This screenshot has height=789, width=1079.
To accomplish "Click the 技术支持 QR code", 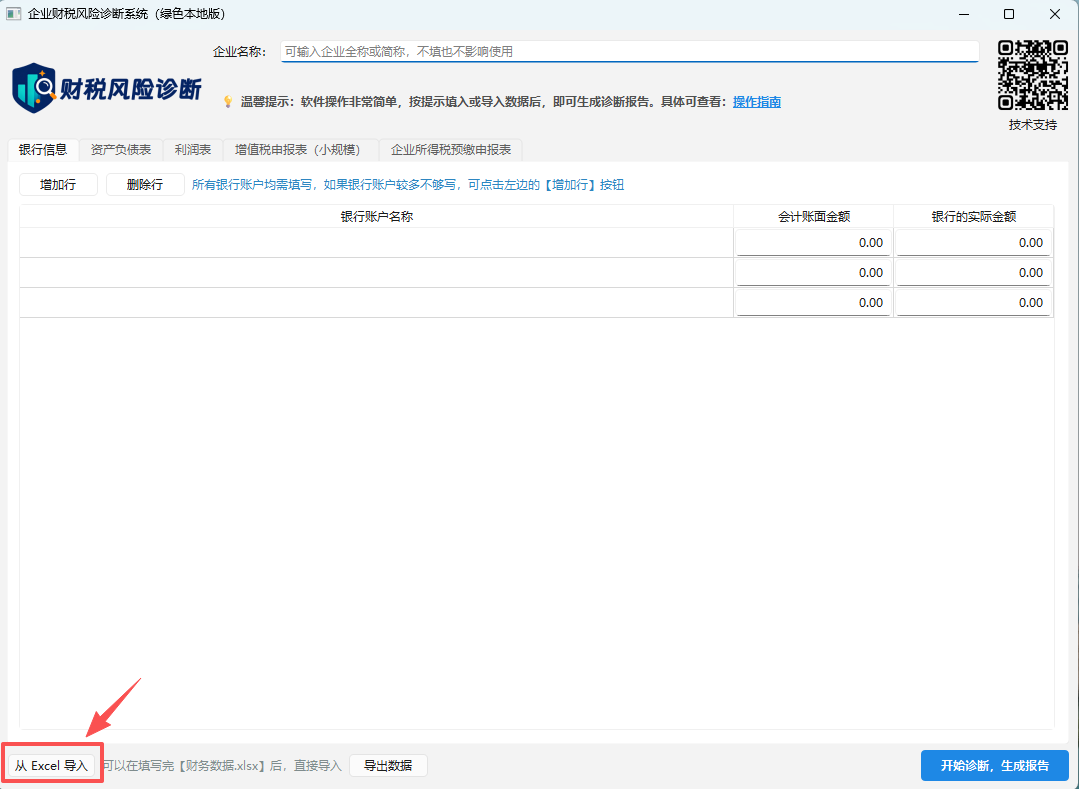I will pyautogui.click(x=1033, y=75).
